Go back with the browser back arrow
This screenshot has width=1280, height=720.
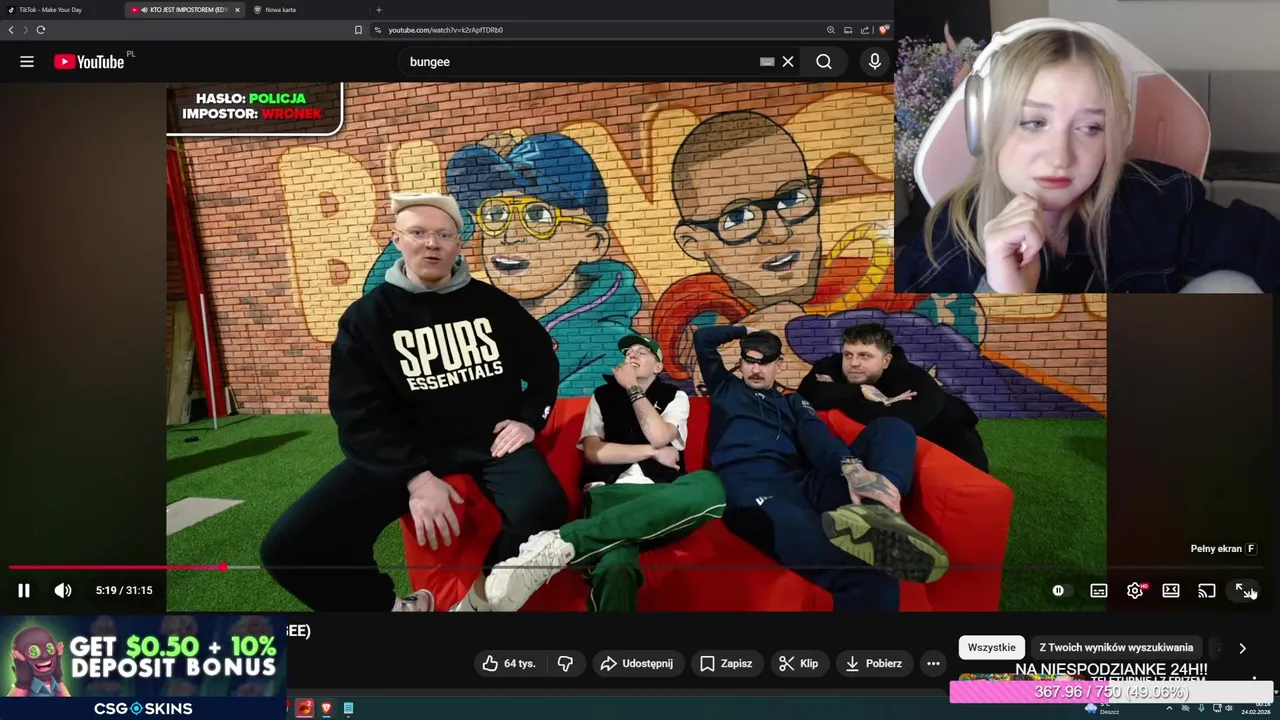11,30
